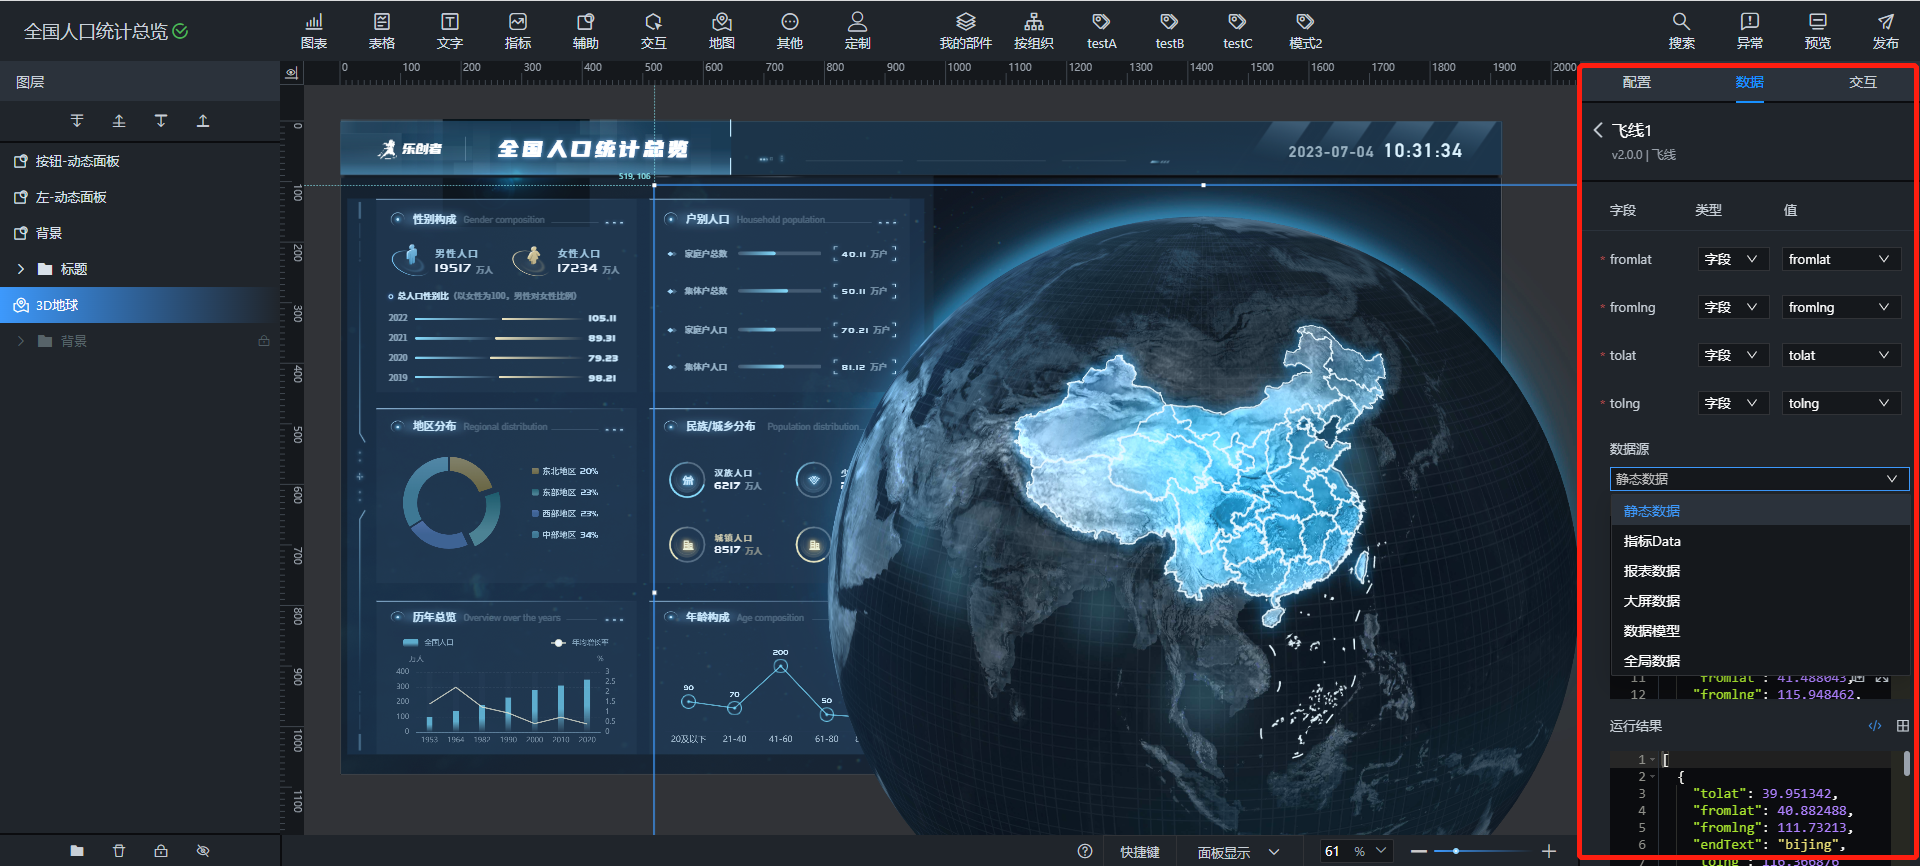Toggle layer lock in bottom layer toolbar

click(x=161, y=851)
